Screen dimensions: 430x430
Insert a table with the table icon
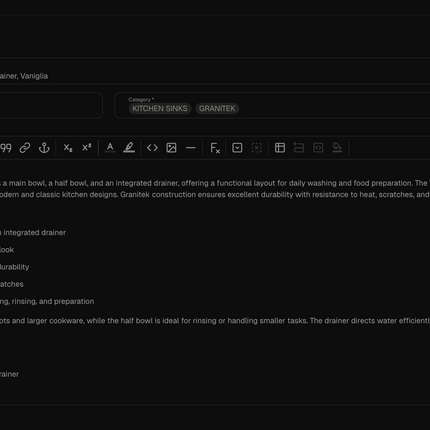coord(280,148)
